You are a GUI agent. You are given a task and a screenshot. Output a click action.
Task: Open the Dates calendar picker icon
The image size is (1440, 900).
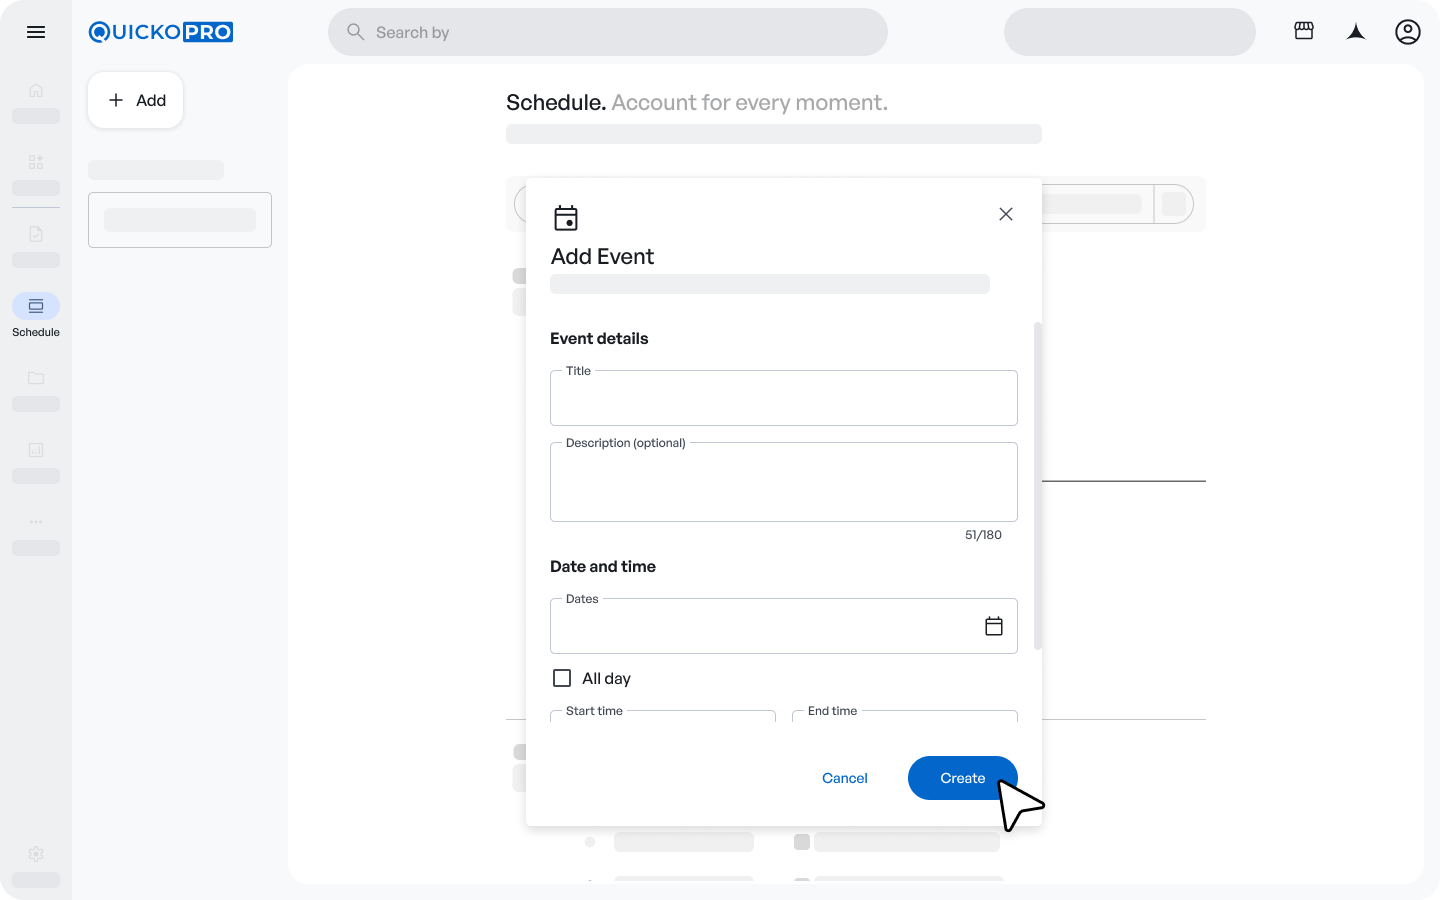coord(993,626)
